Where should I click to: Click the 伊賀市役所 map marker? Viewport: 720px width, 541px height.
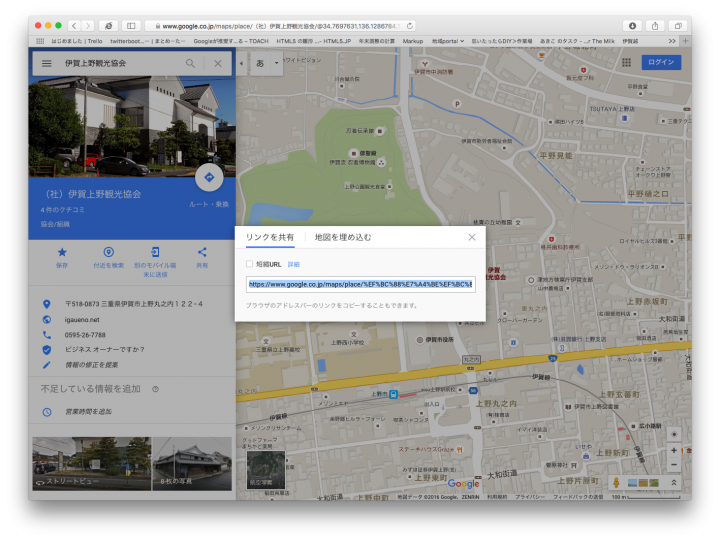tap(420, 340)
